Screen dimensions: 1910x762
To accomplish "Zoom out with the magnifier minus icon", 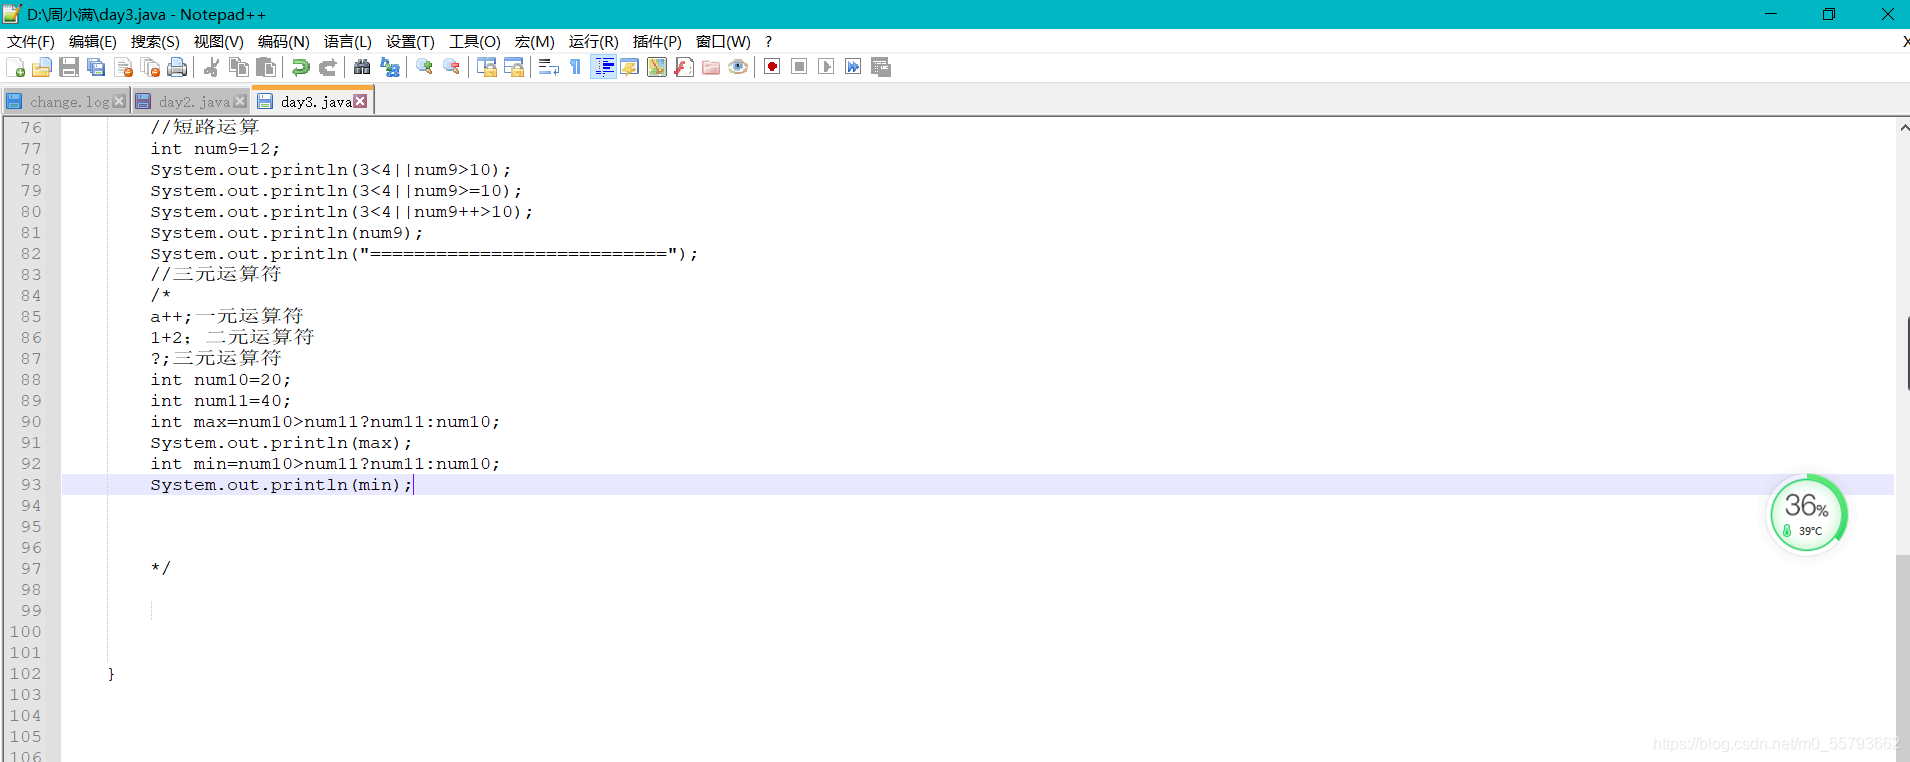I will click(452, 67).
